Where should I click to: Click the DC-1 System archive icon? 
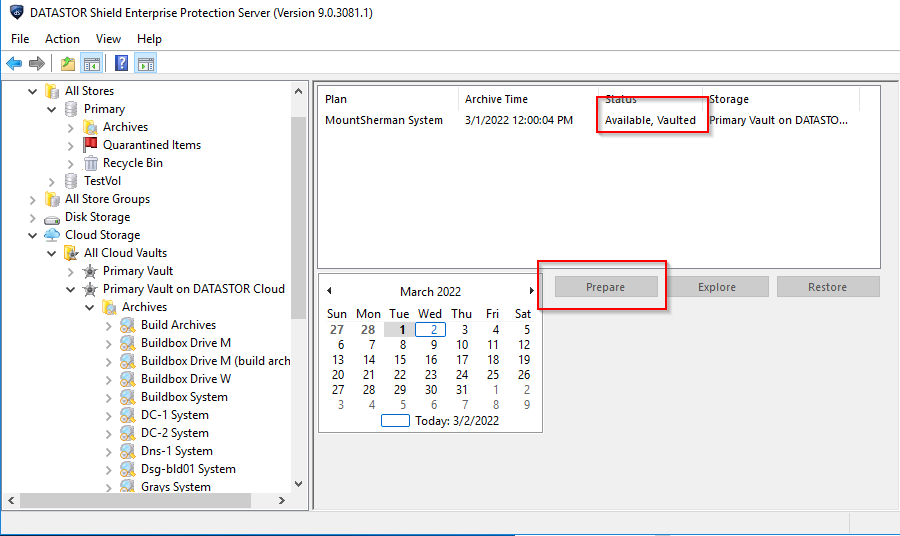pyautogui.click(x=127, y=415)
